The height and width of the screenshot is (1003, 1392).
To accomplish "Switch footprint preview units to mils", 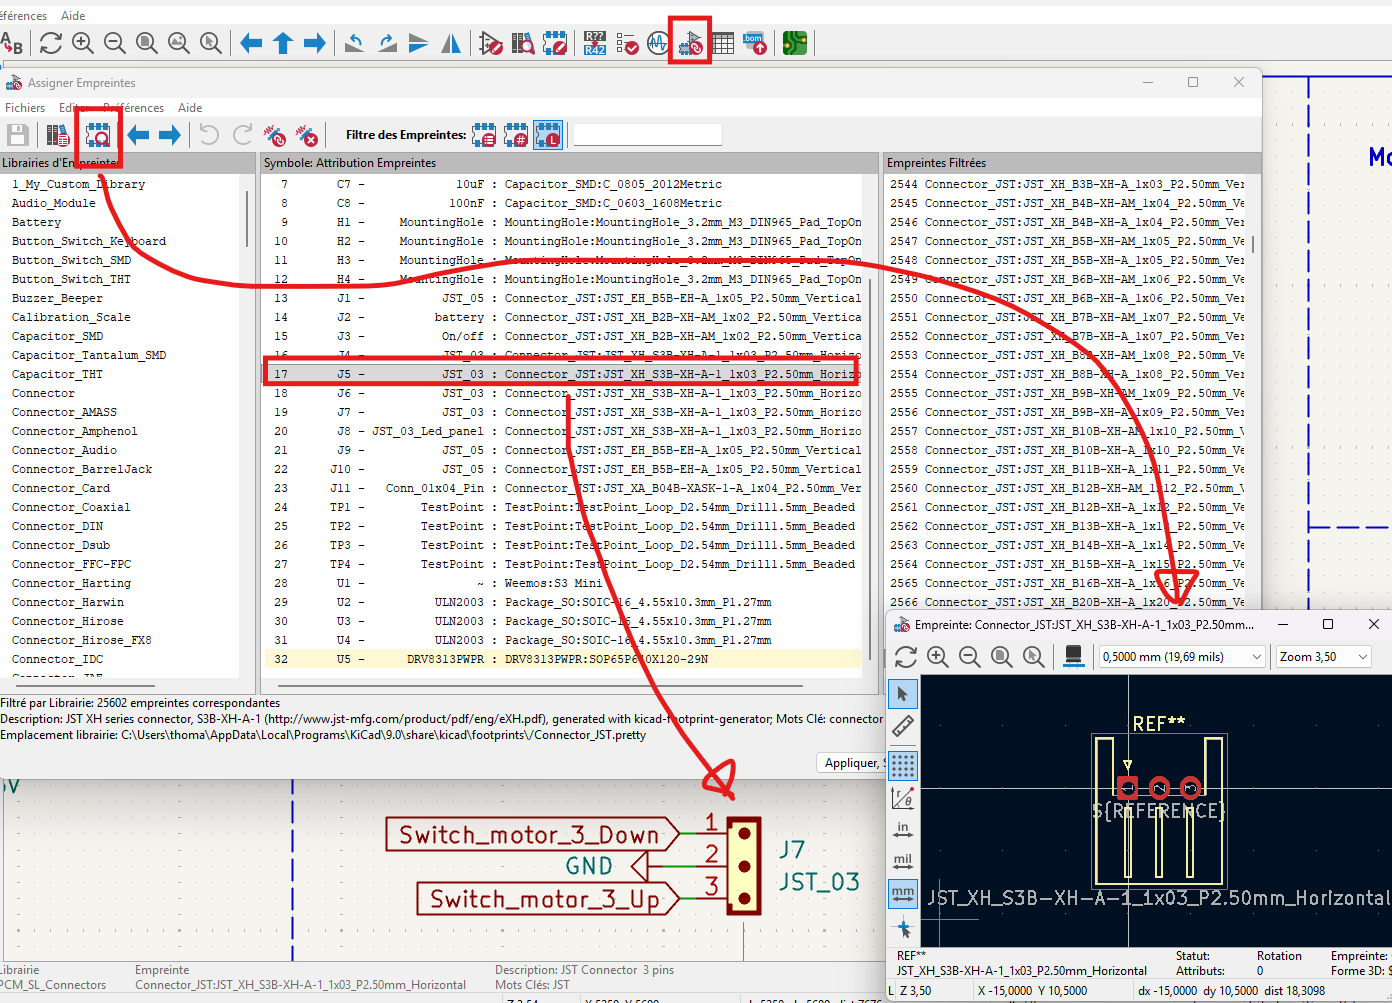I will click(903, 862).
